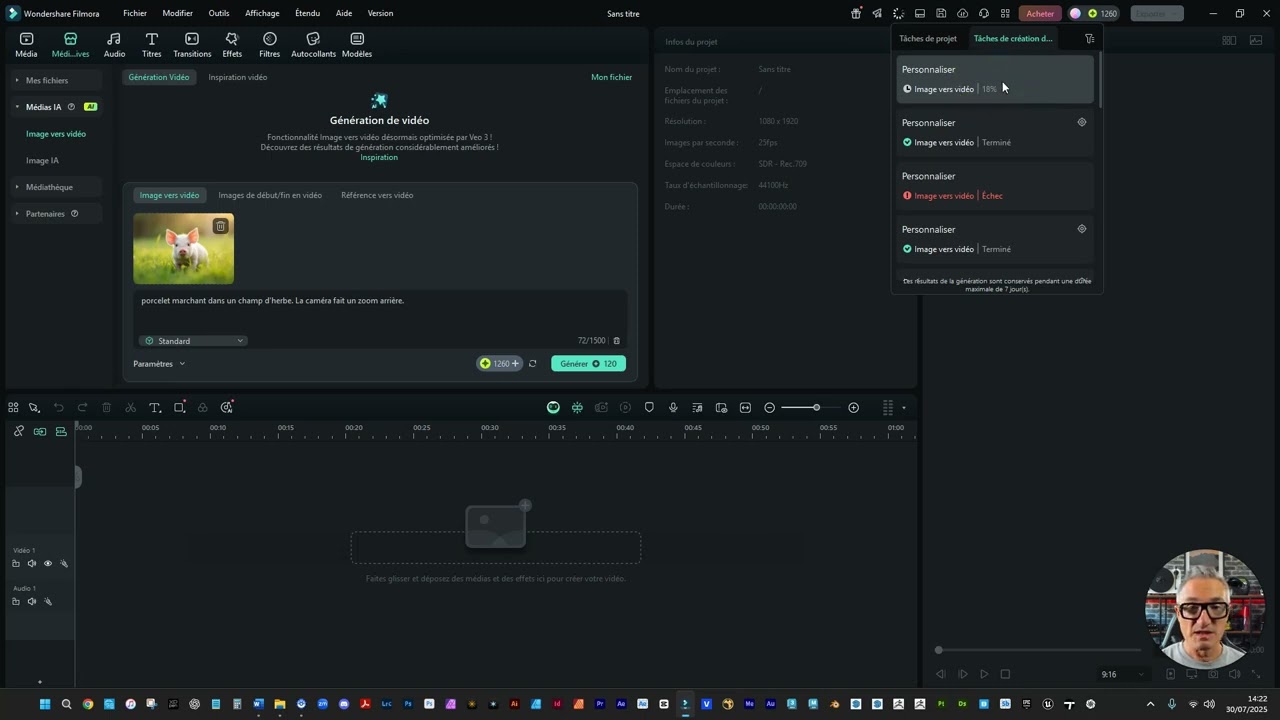The height and width of the screenshot is (720, 1280).
Task: Click the shield marker icon in the timeline toolbar
Action: tap(649, 407)
